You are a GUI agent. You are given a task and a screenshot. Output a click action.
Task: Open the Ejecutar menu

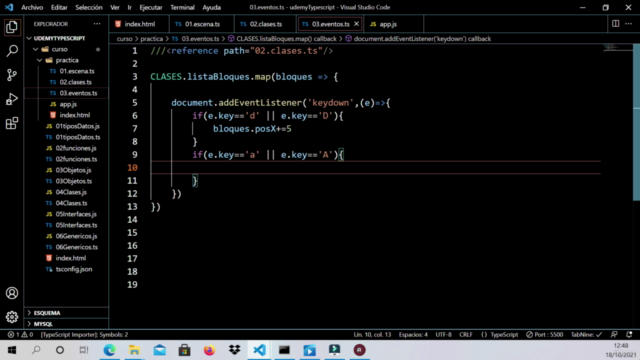pyautogui.click(x=151, y=7)
